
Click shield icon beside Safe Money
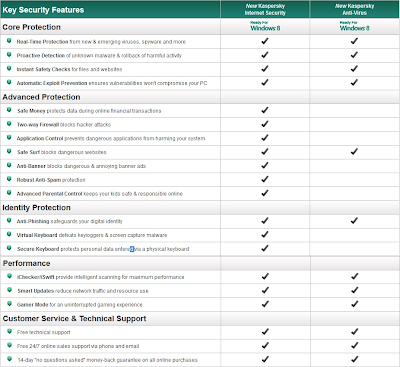[x=9, y=110]
